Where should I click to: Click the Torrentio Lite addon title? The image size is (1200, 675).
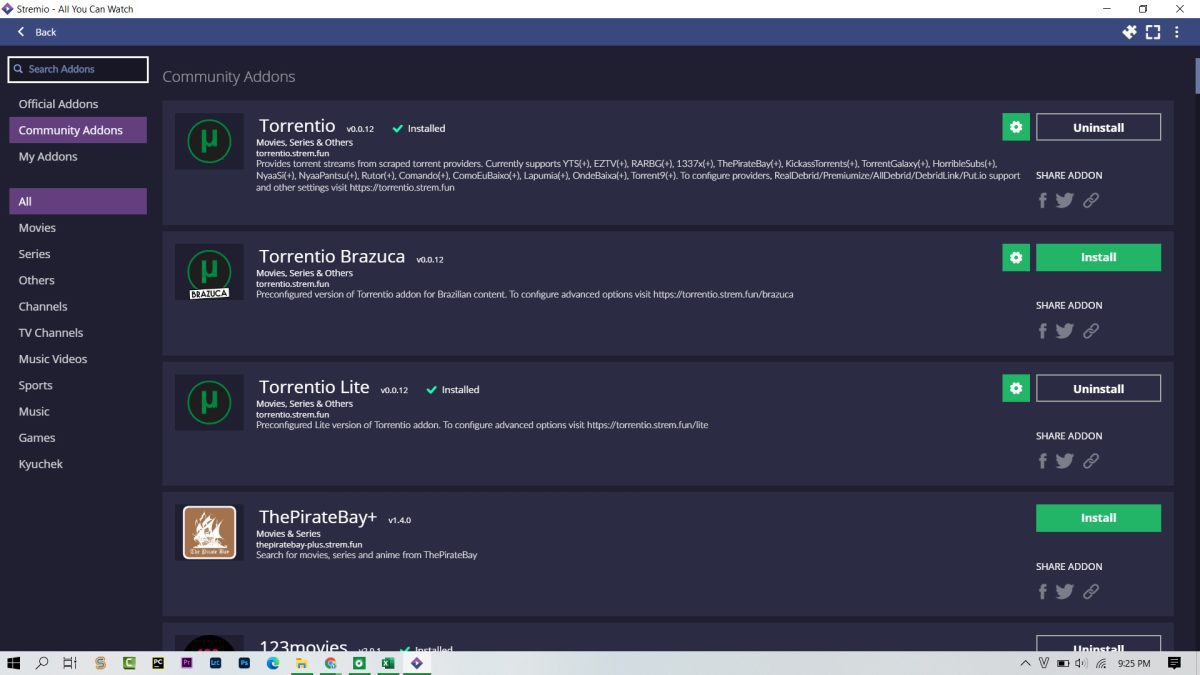click(314, 387)
